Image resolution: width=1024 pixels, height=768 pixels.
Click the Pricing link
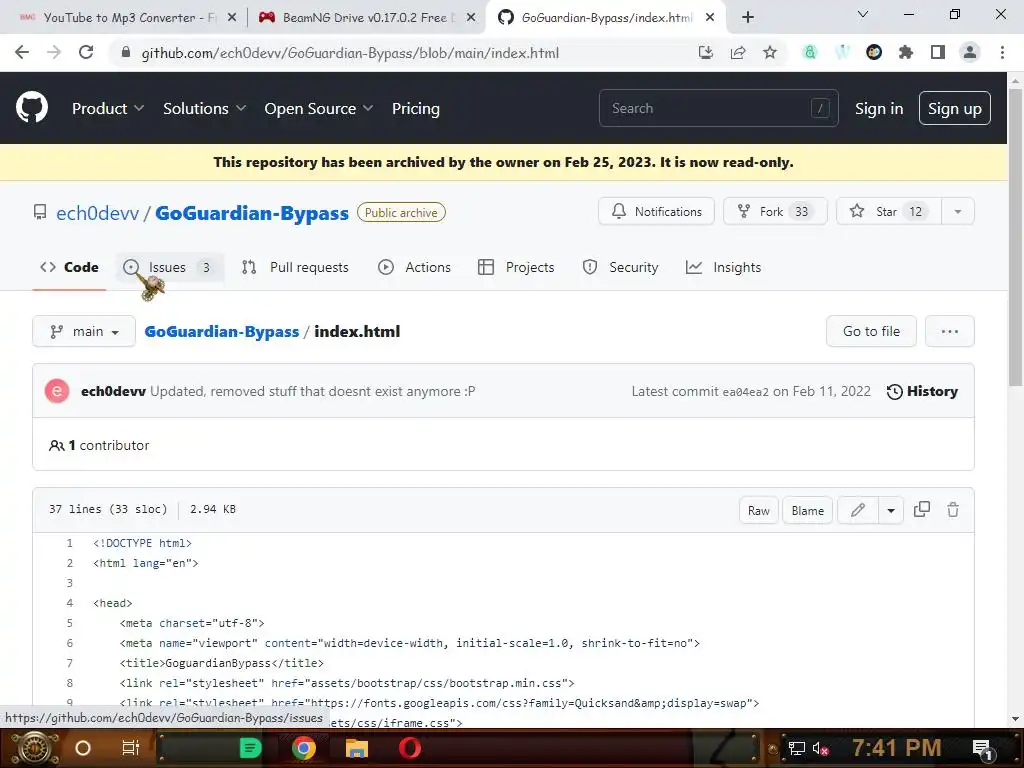[416, 108]
